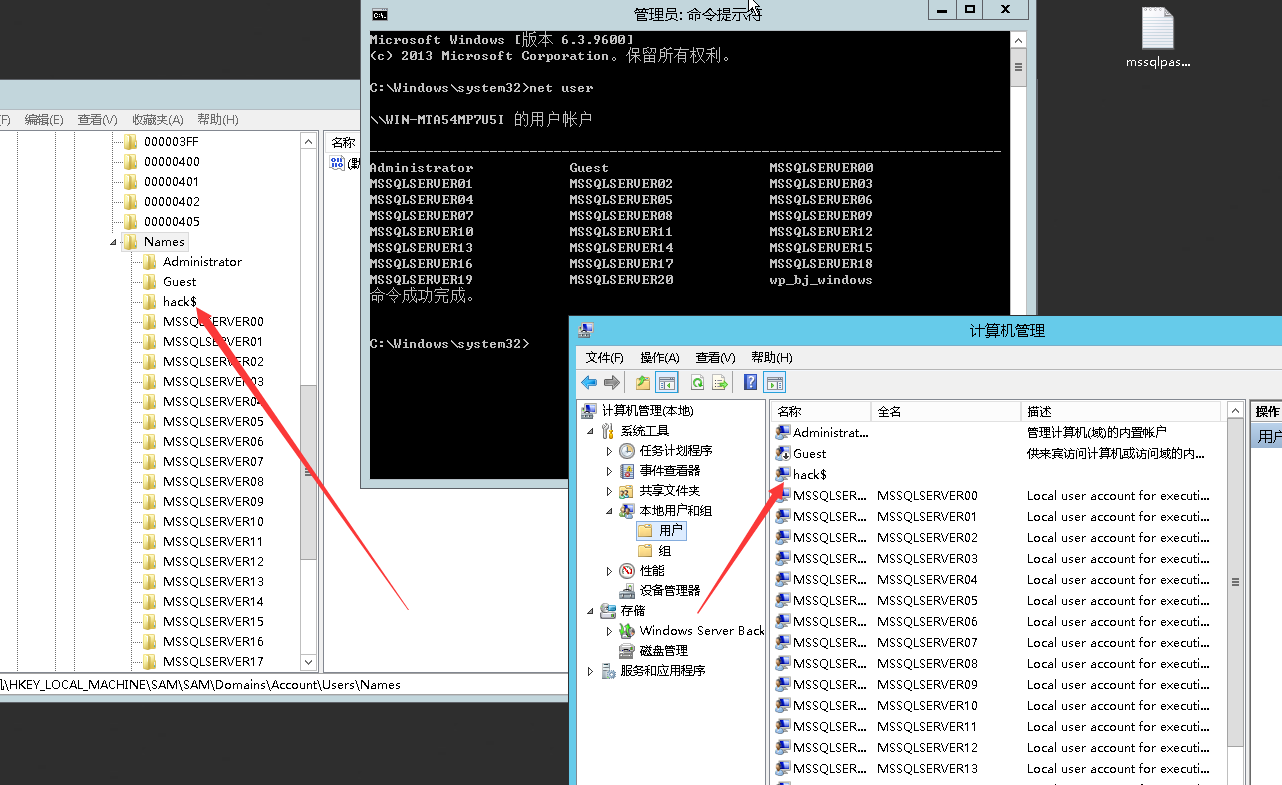Click the Guest user account icon in list
This screenshot has height=785, width=1282.
783,453
